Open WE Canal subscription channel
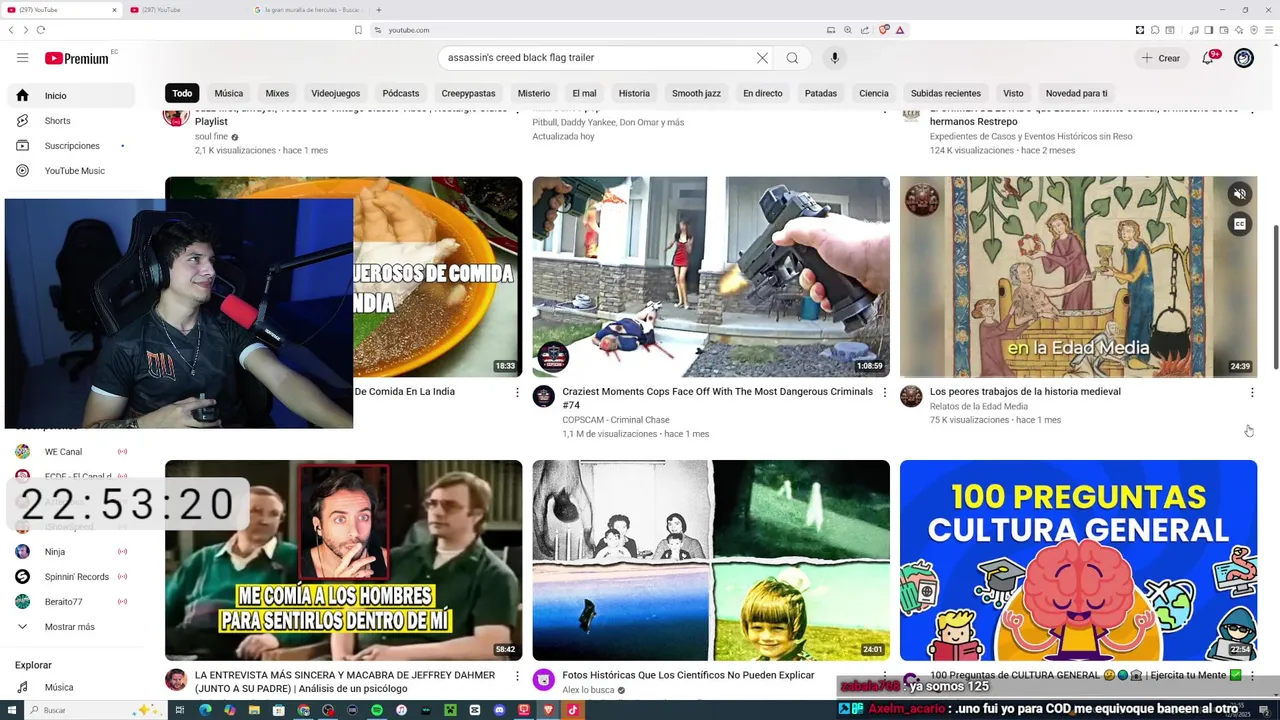 click(69, 452)
